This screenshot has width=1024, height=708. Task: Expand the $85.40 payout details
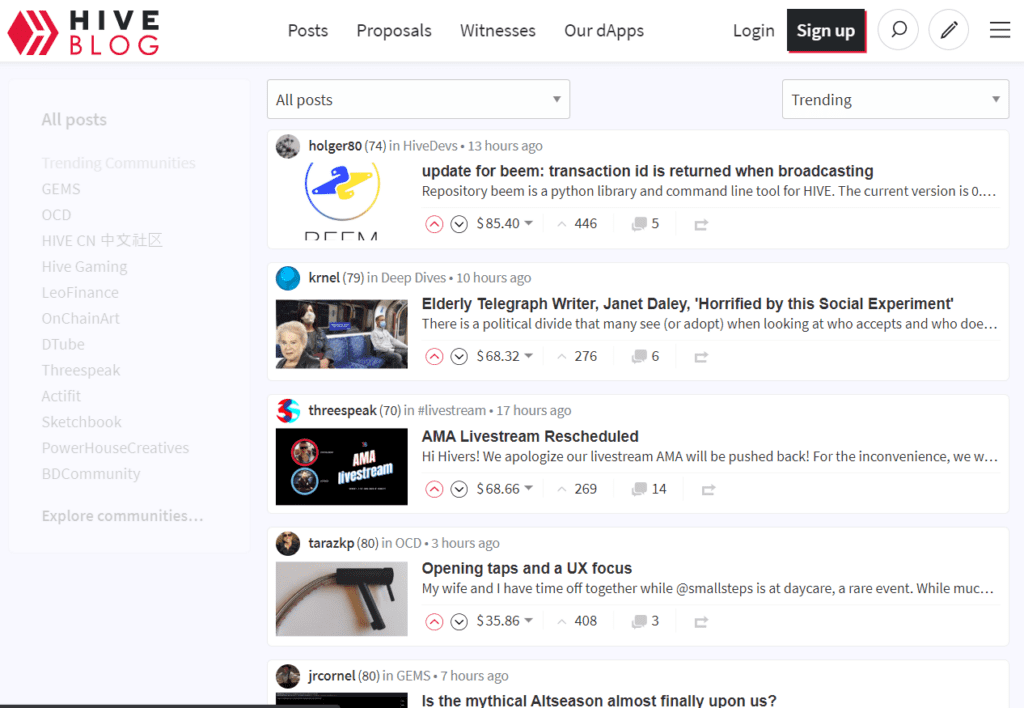pyautogui.click(x=504, y=223)
